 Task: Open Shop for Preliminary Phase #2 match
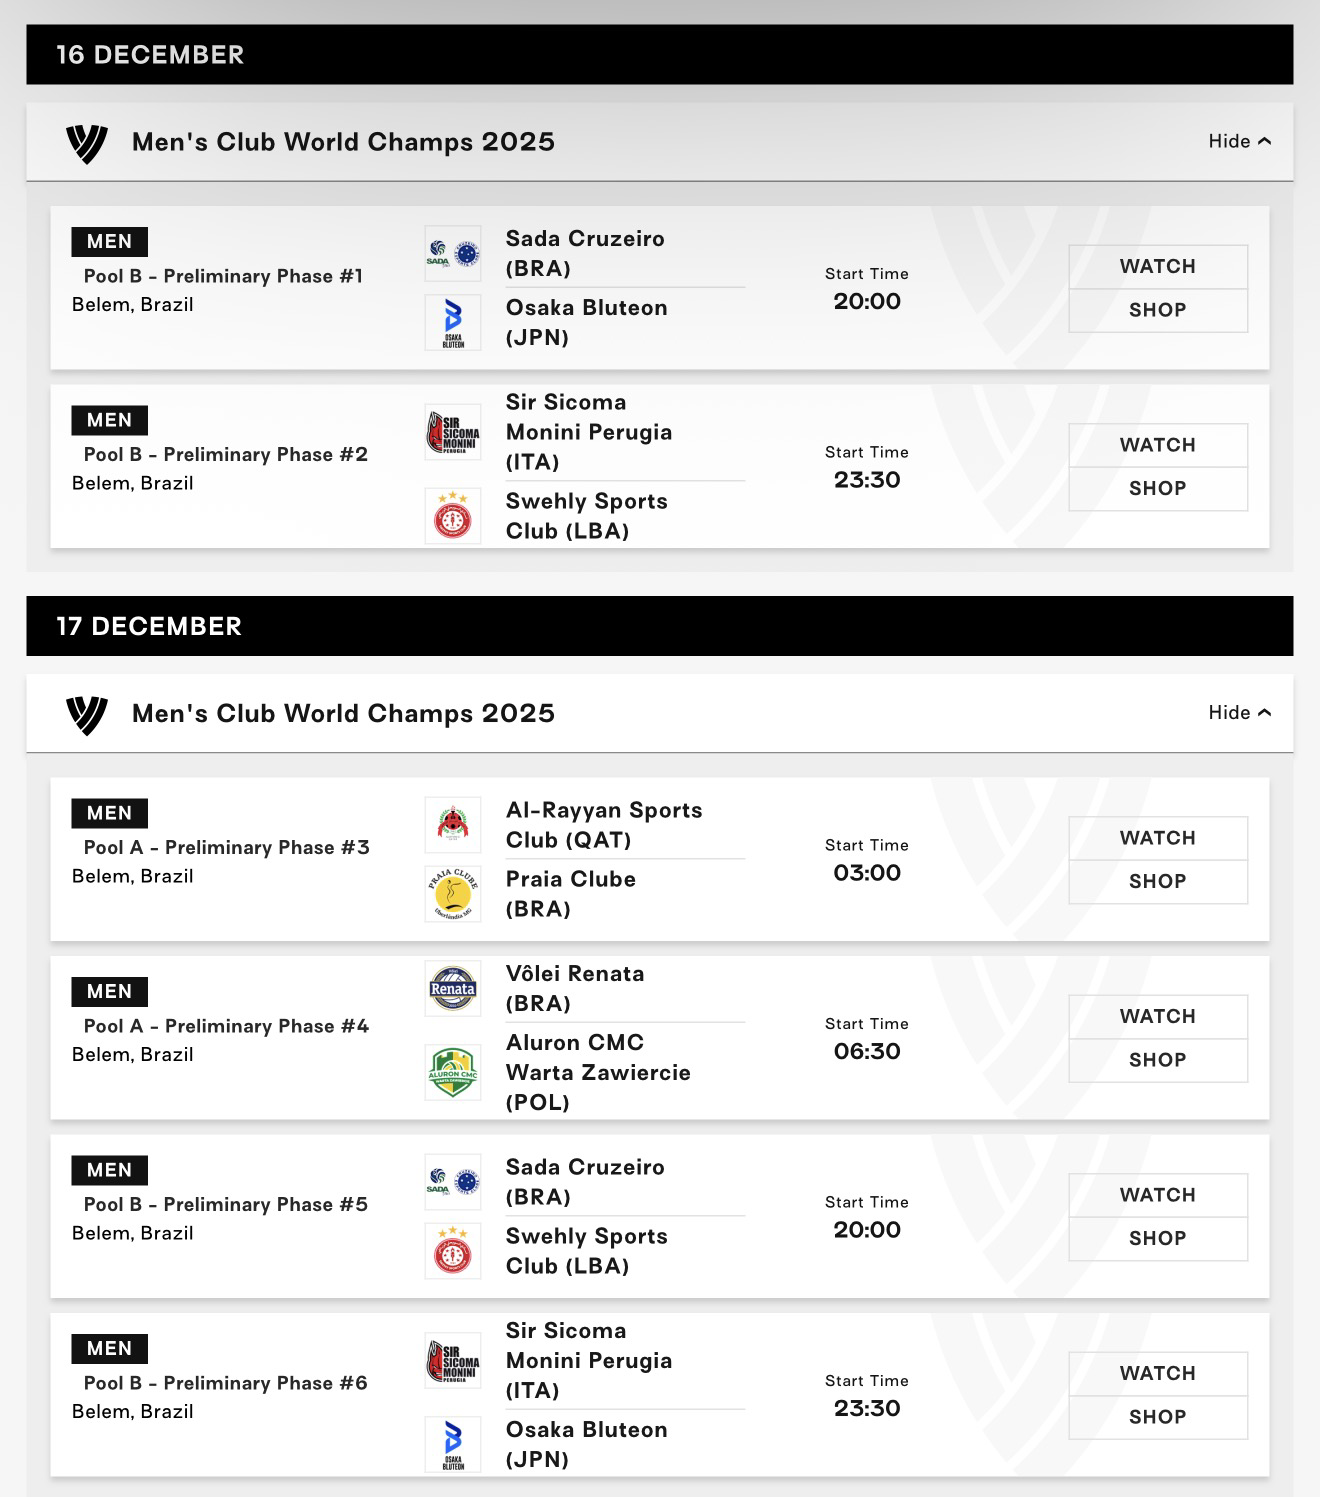(1157, 489)
